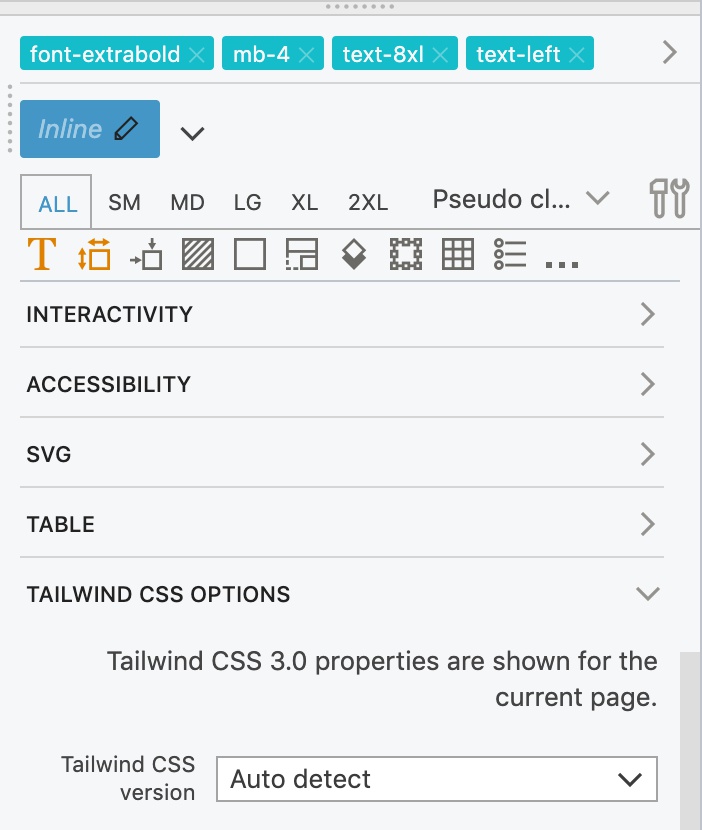The image size is (702, 830).
Task: Select the 2XL breakpoint tab
Action: [x=368, y=203]
